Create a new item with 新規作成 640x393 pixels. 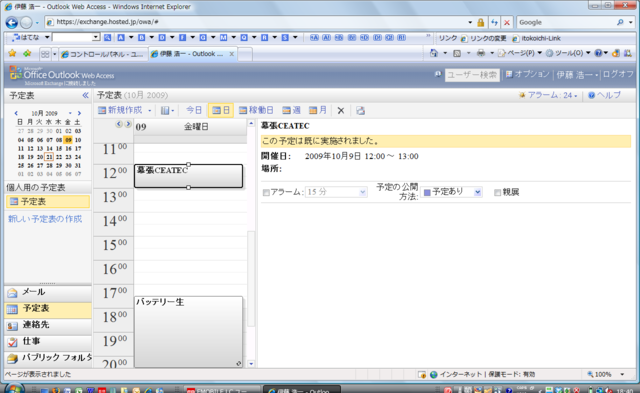coord(120,110)
